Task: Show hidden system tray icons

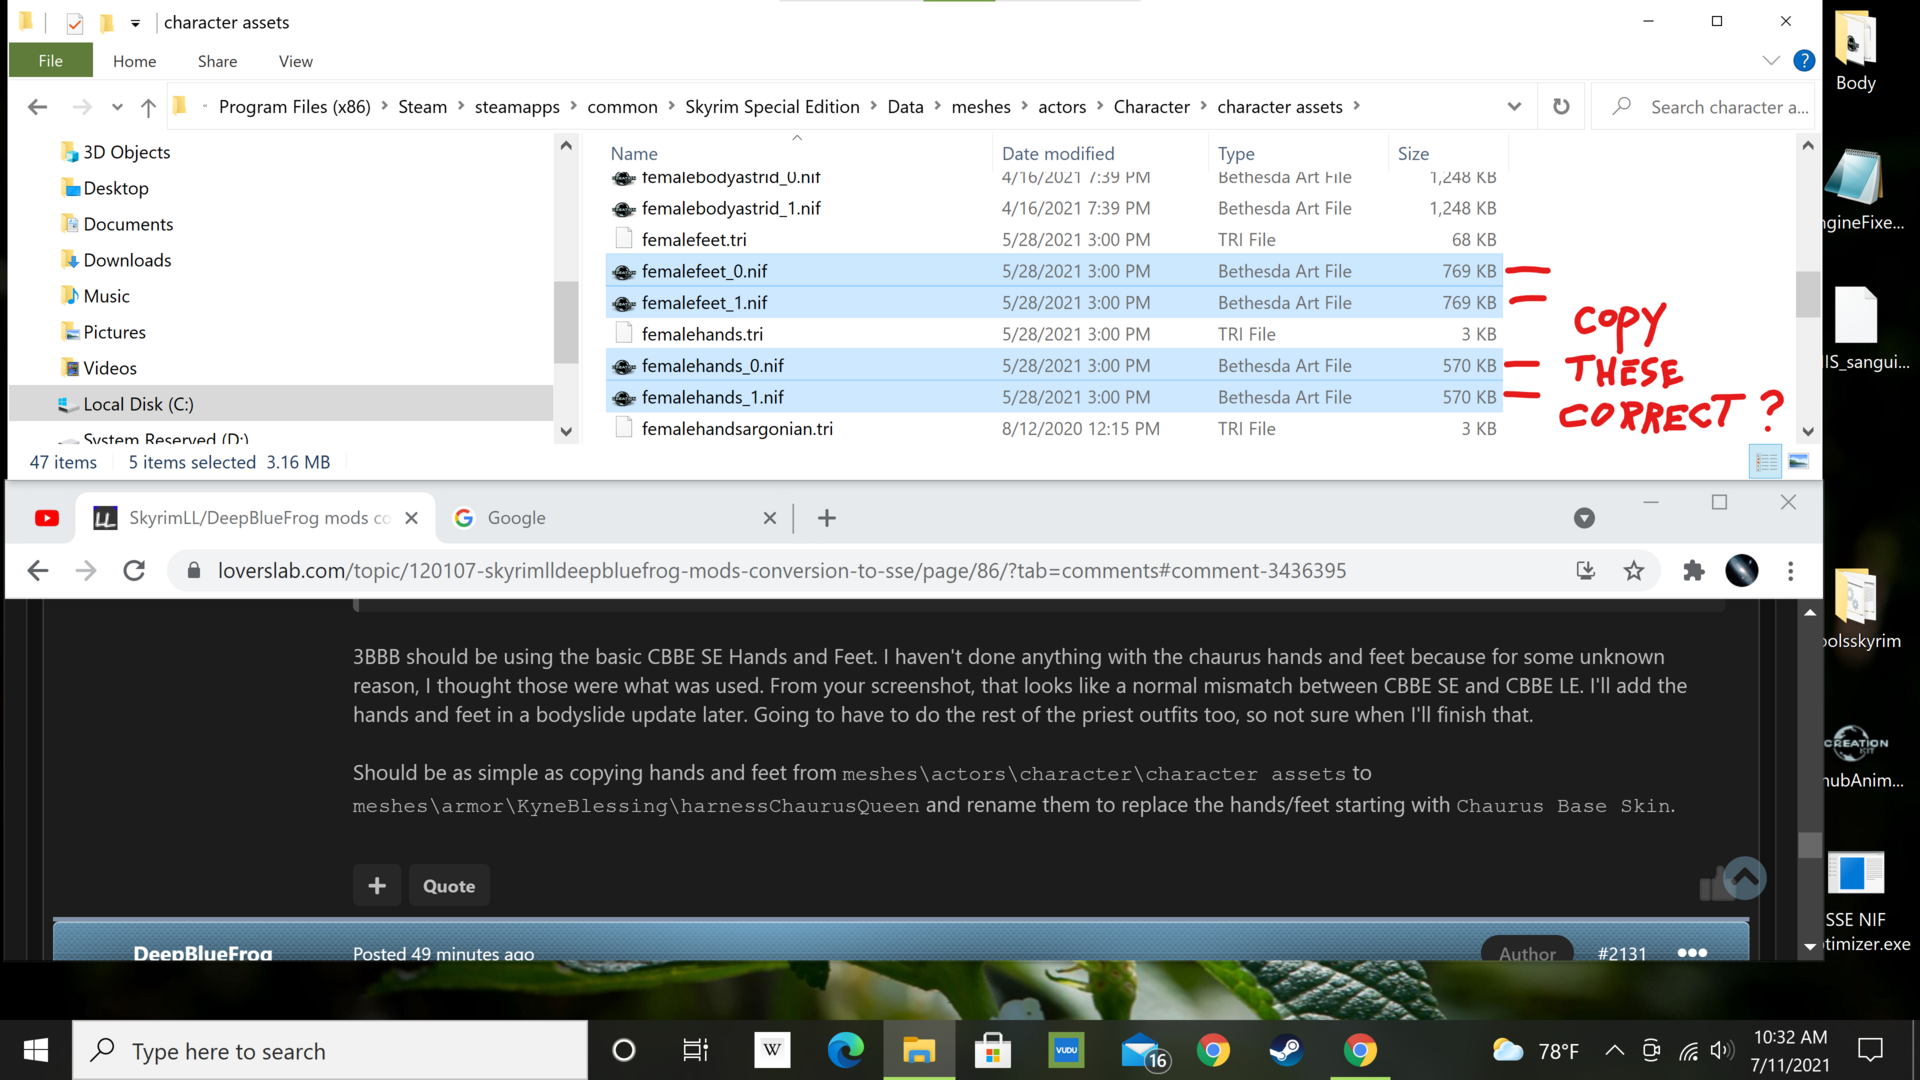Action: (x=1614, y=1051)
